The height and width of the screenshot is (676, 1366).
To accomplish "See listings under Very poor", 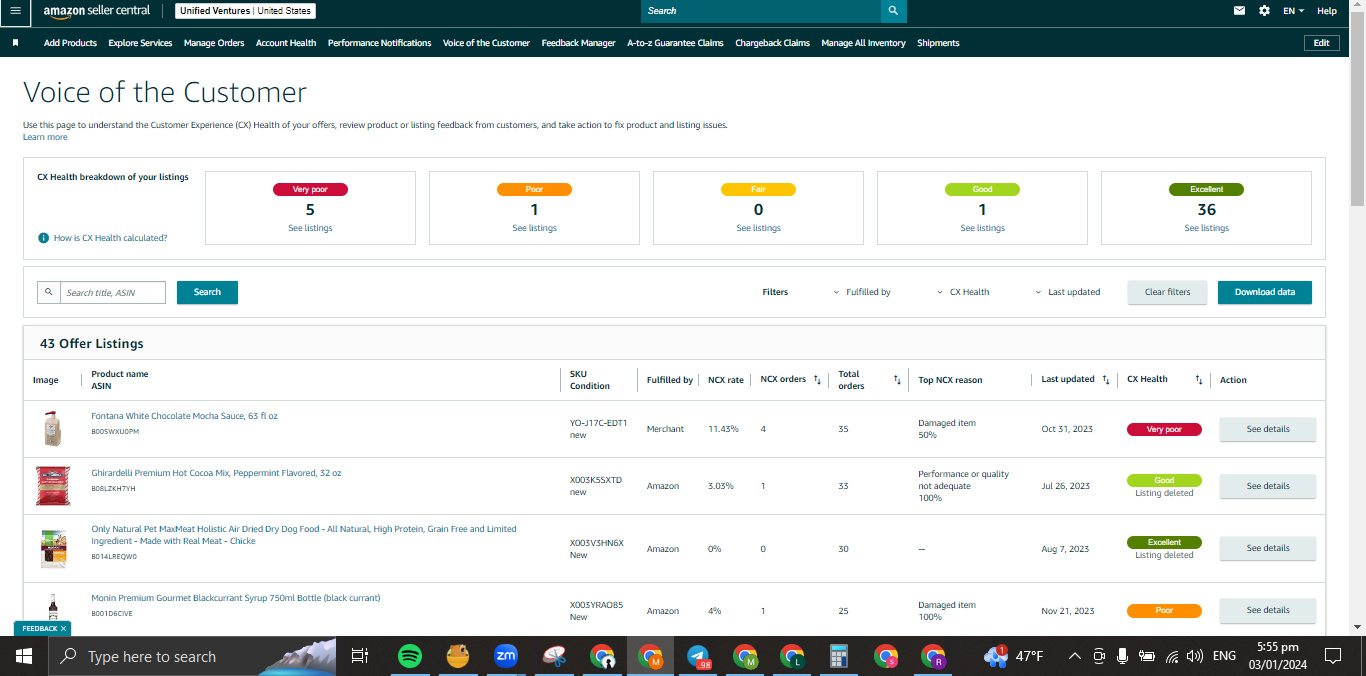I will point(310,228).
